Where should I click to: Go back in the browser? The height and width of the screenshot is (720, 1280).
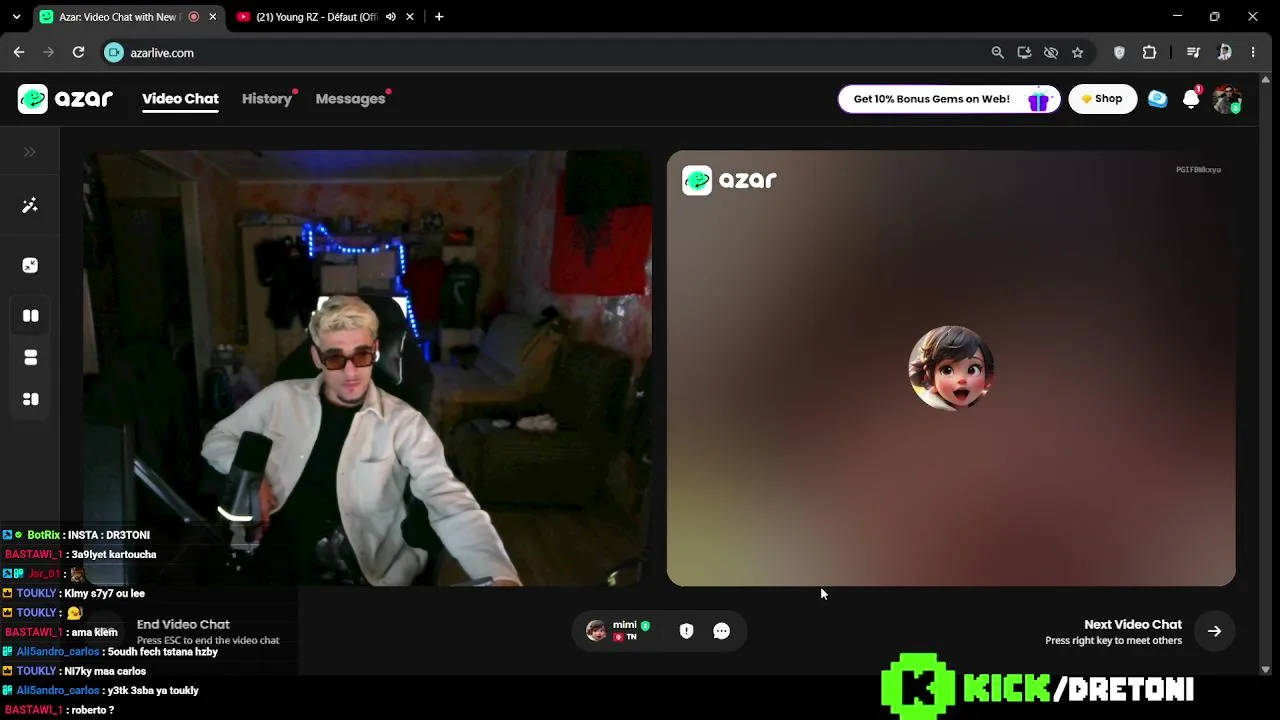coord(19,53)
